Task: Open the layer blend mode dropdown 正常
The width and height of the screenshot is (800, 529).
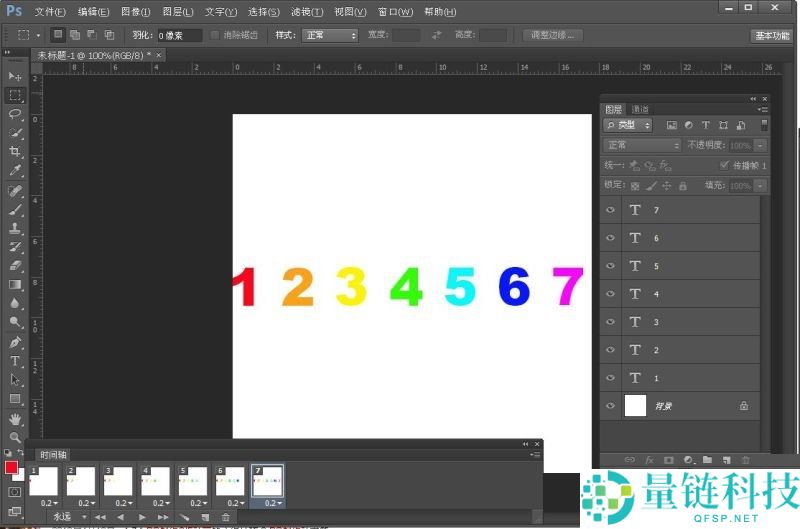Action: (x=642, y=145)
